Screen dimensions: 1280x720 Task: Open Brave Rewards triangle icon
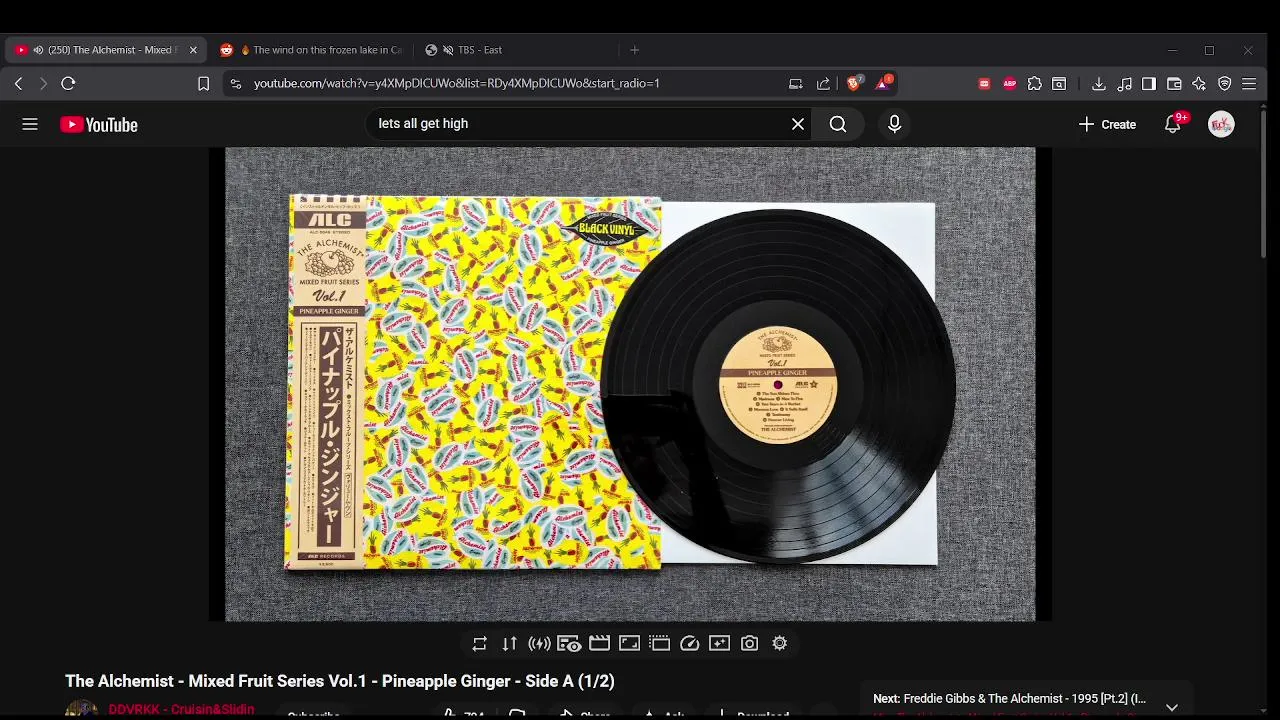click(x=883, y=84)
